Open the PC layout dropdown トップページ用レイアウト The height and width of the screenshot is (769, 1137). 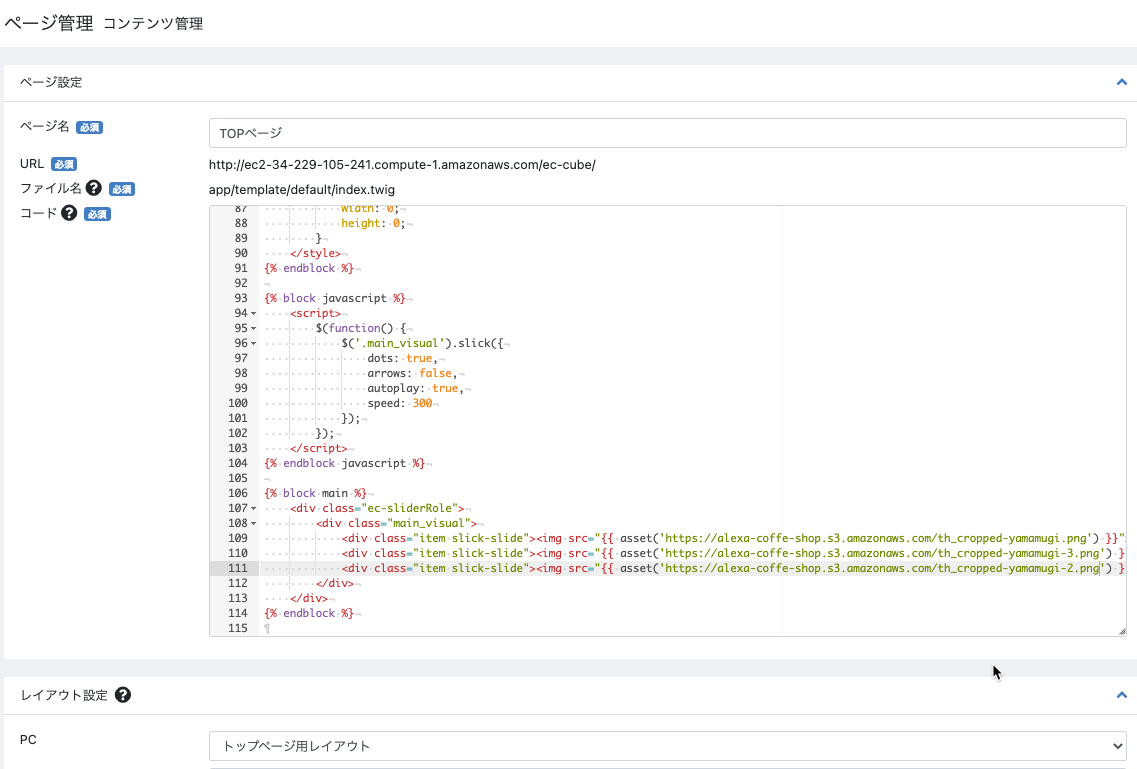pyautogui.click(x=667, y=746)
